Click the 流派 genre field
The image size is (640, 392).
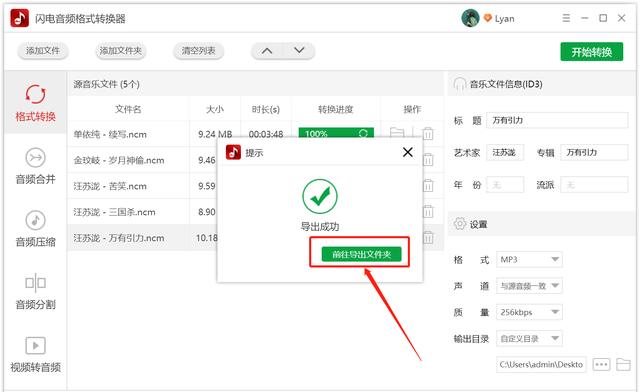tap(594, 185)
